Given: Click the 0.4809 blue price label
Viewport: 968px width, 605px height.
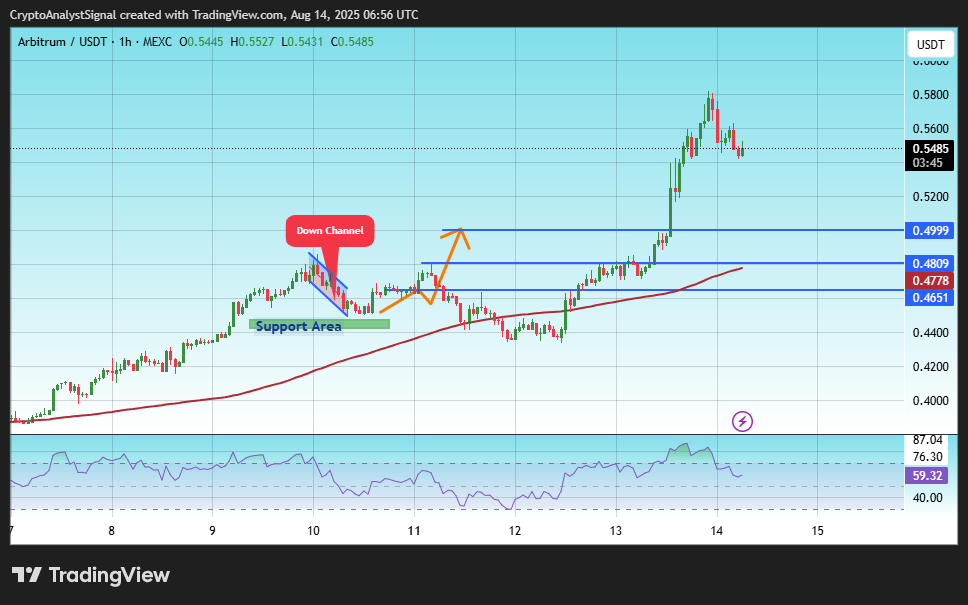Looking at the screenshot, I should [x=930, y=264].
